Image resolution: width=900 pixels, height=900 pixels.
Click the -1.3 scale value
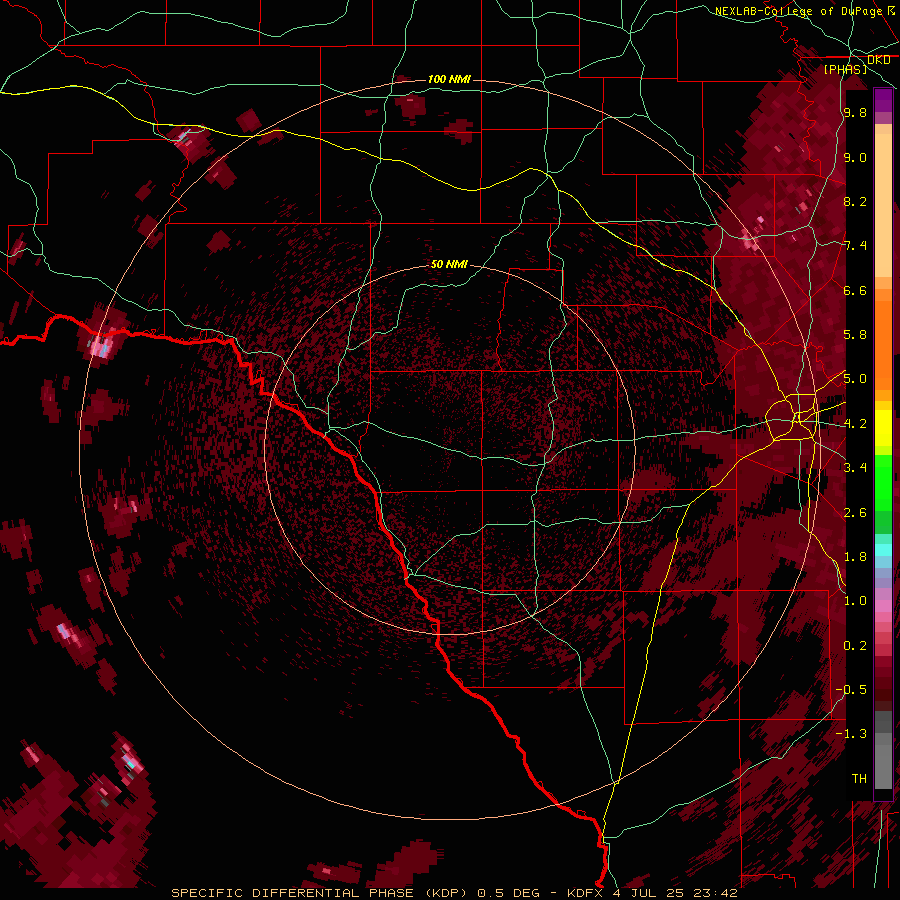[x=851, y=734]
